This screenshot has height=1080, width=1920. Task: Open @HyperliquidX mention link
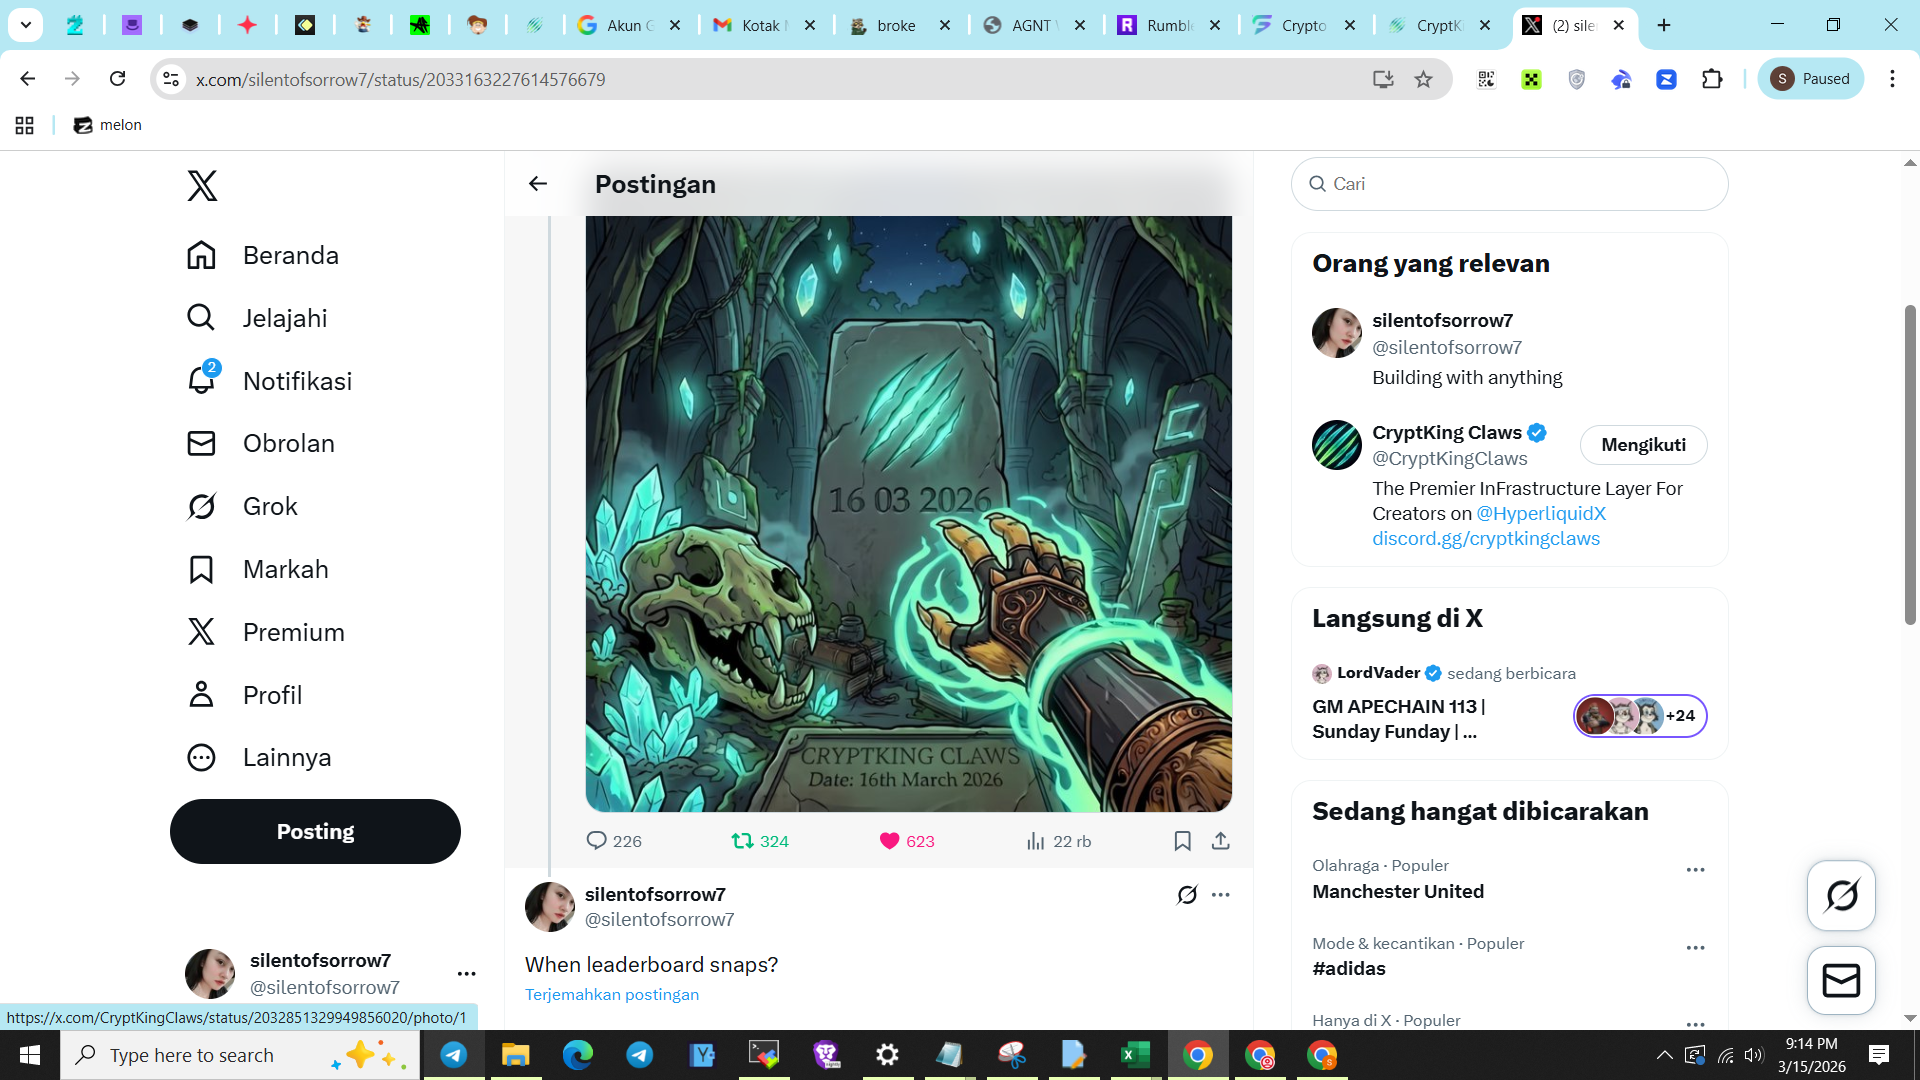(1541, 513)
